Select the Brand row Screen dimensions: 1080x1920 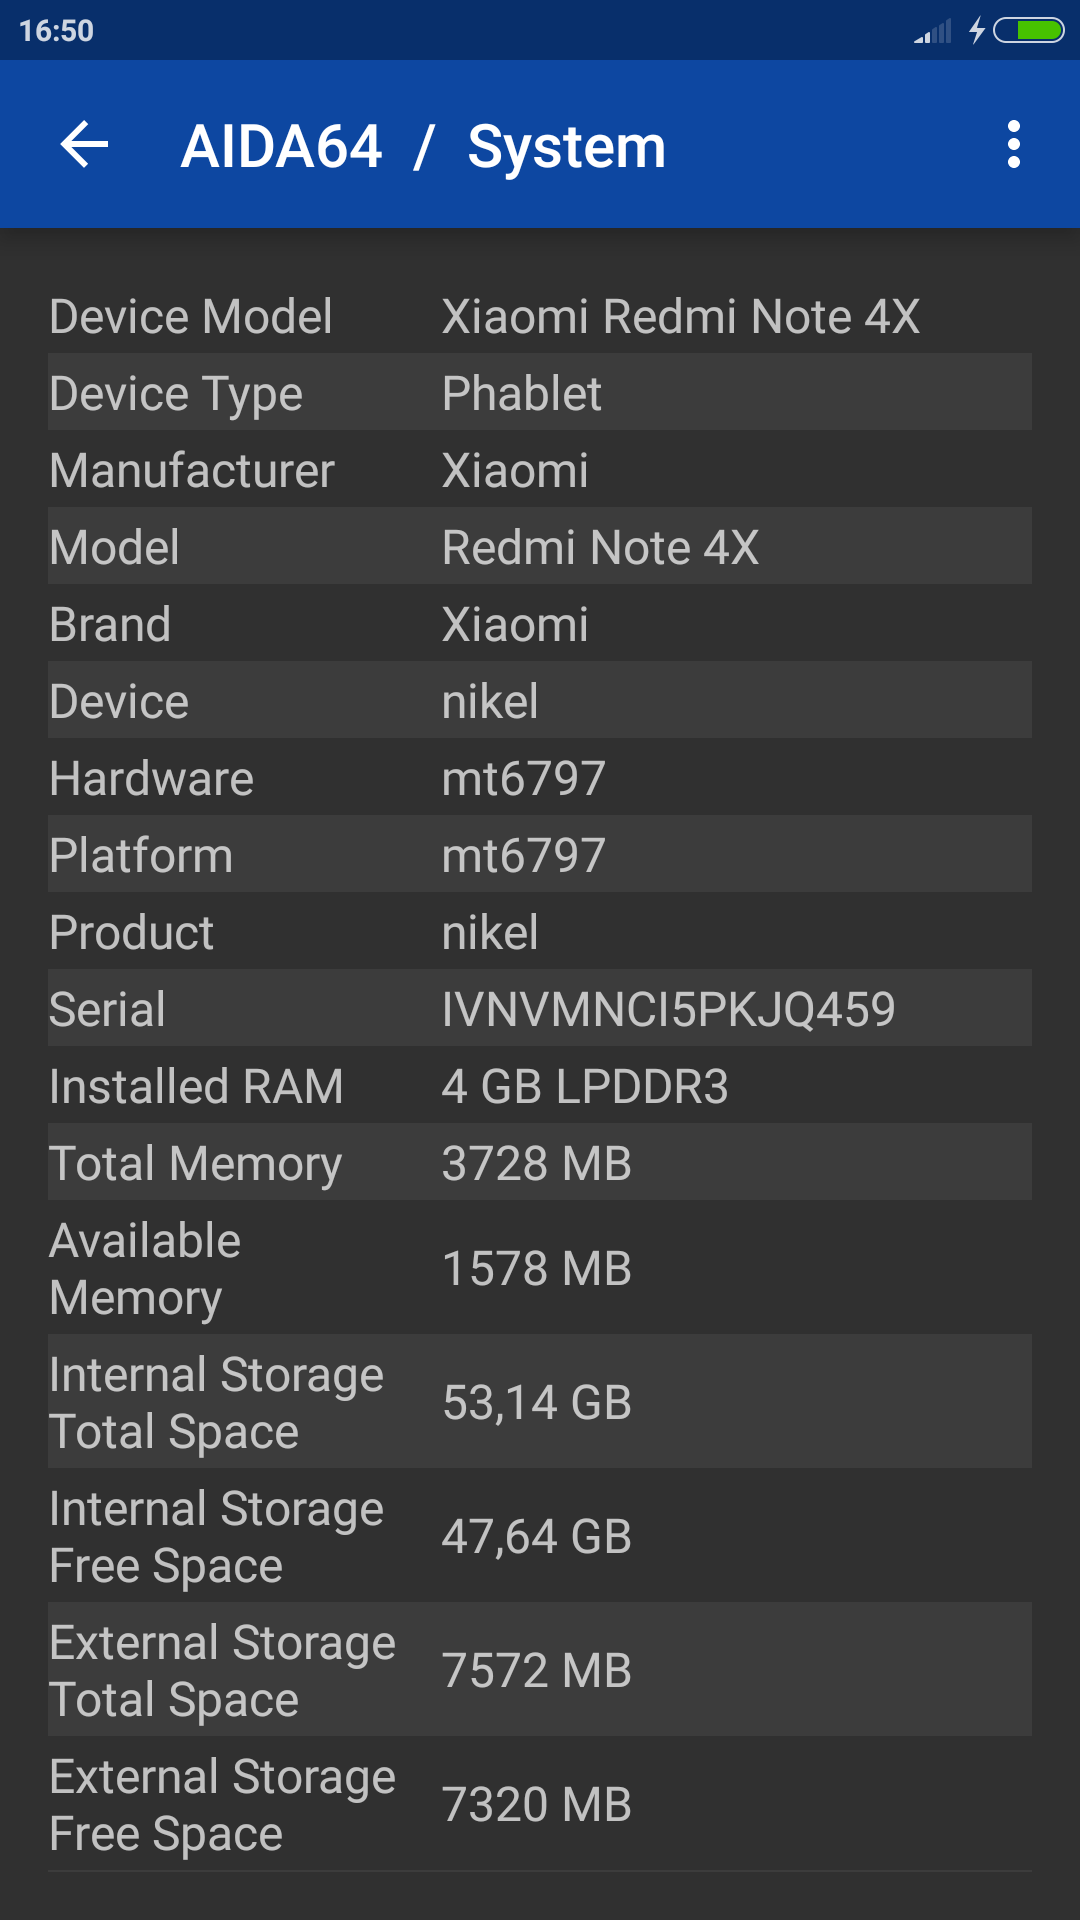pos(540,624)
